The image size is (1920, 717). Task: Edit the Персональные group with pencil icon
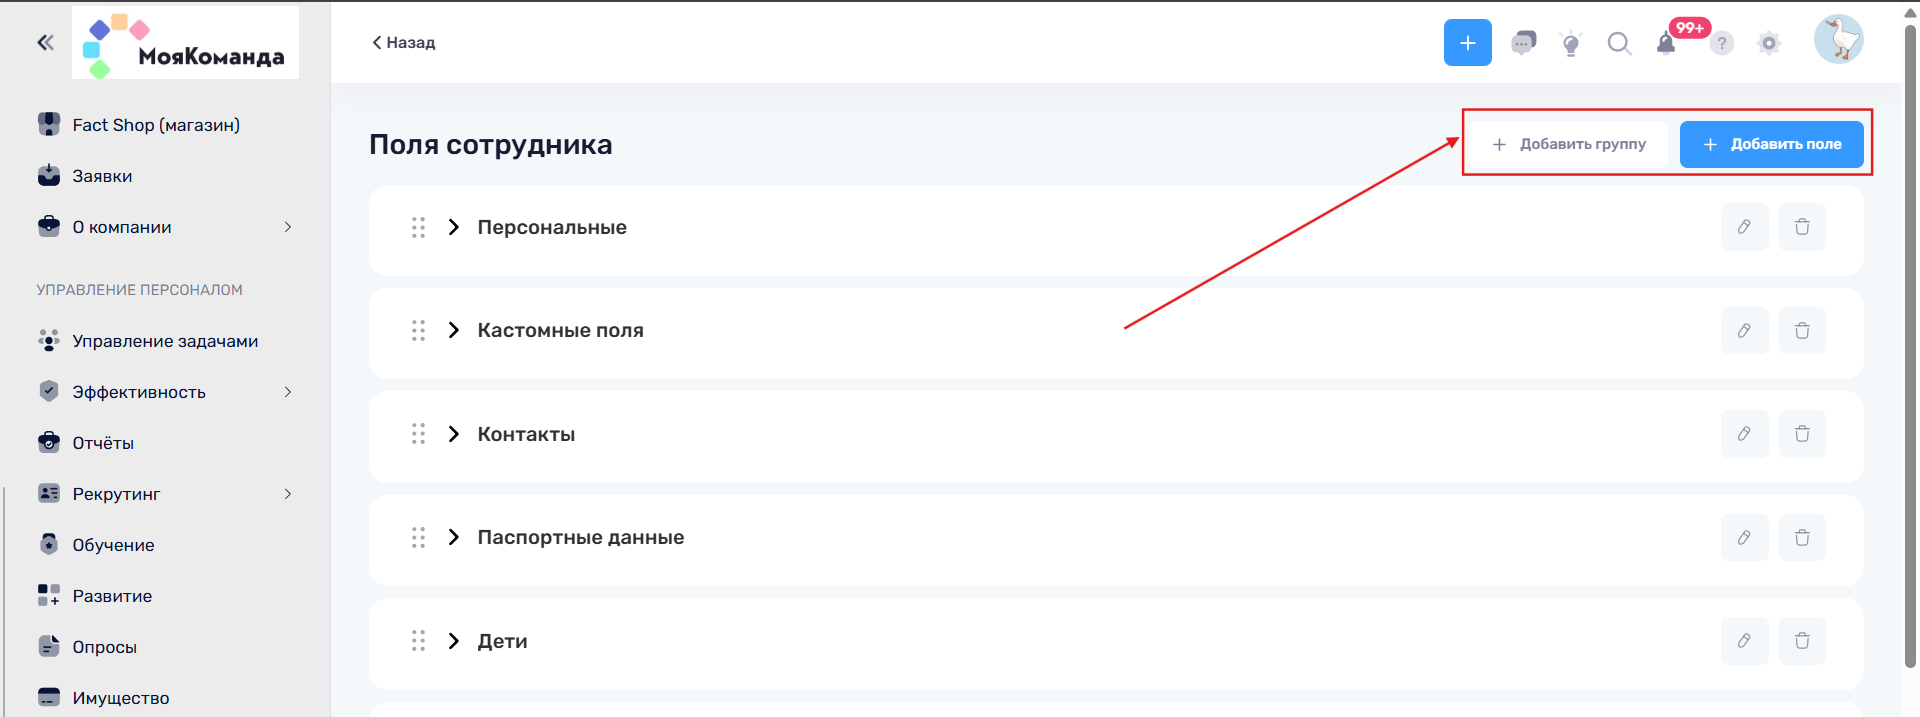point(1744,227)
